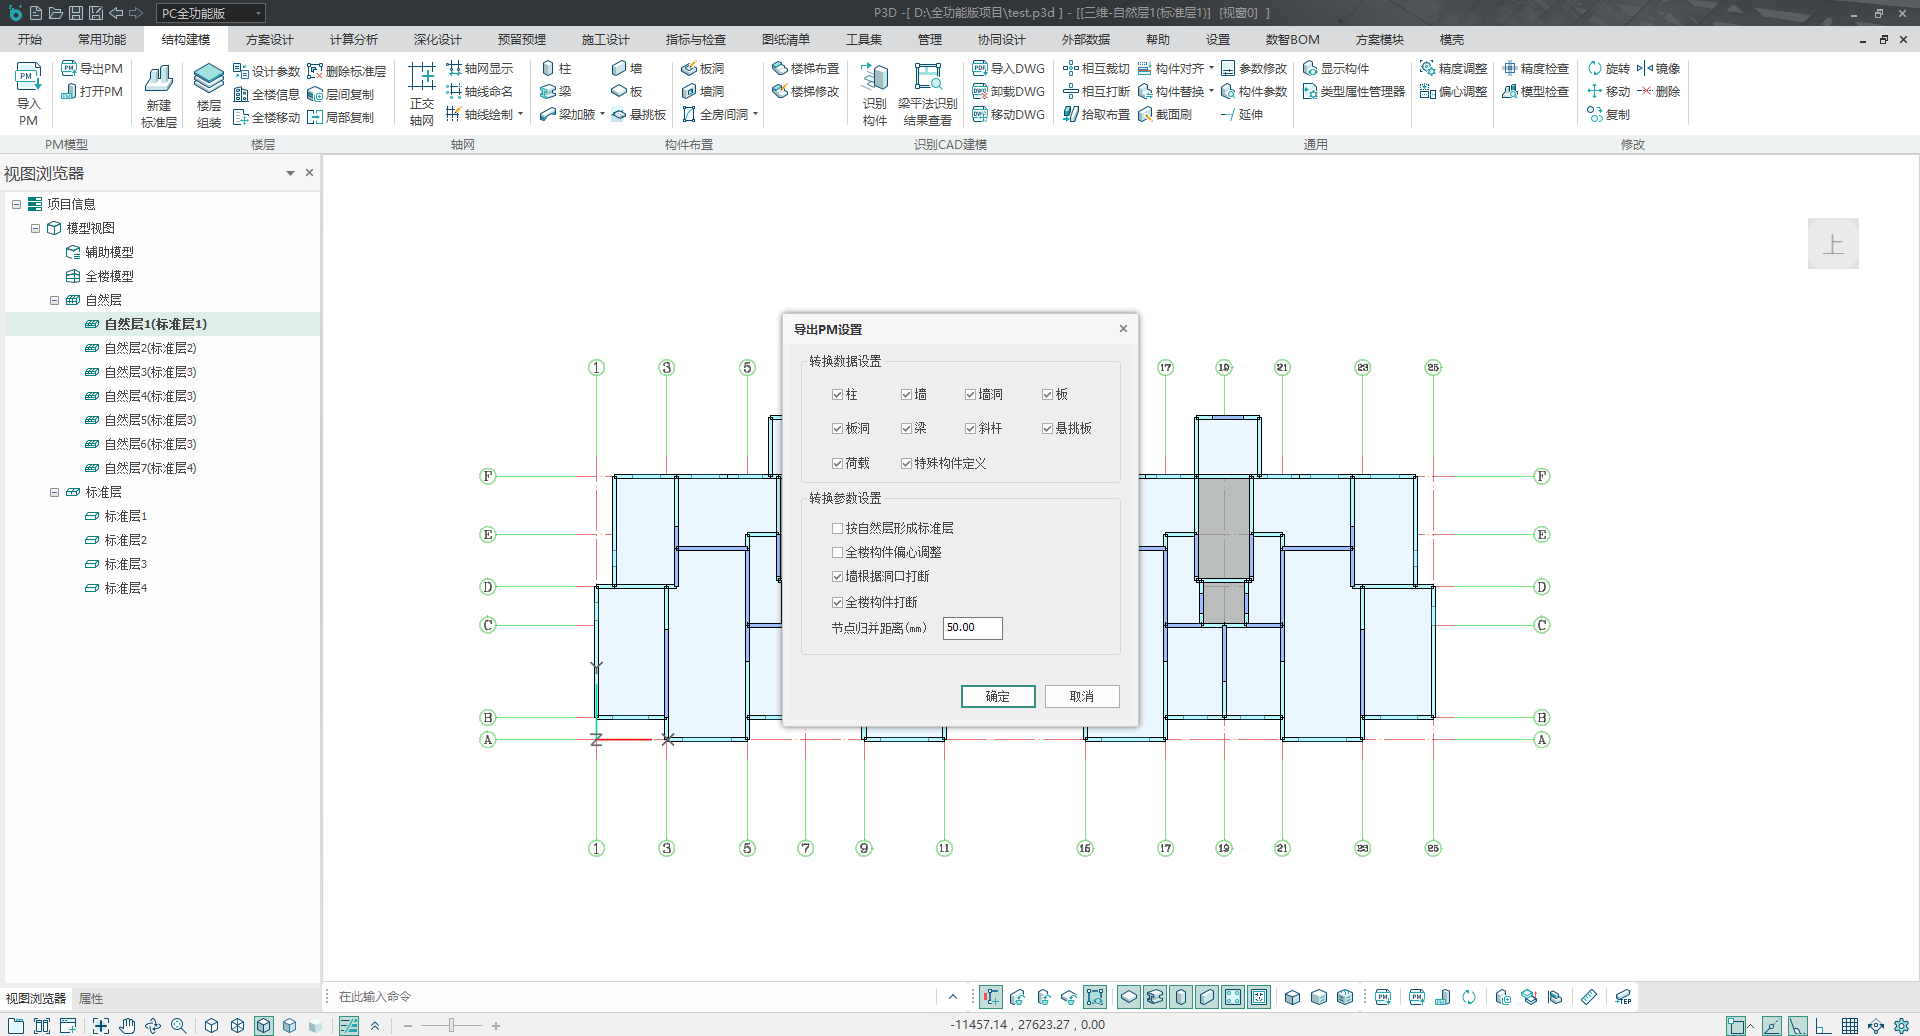Click the 导入DWG tool
The width and height of the screenshot is (1920, 1036).
coord(1008,68)
